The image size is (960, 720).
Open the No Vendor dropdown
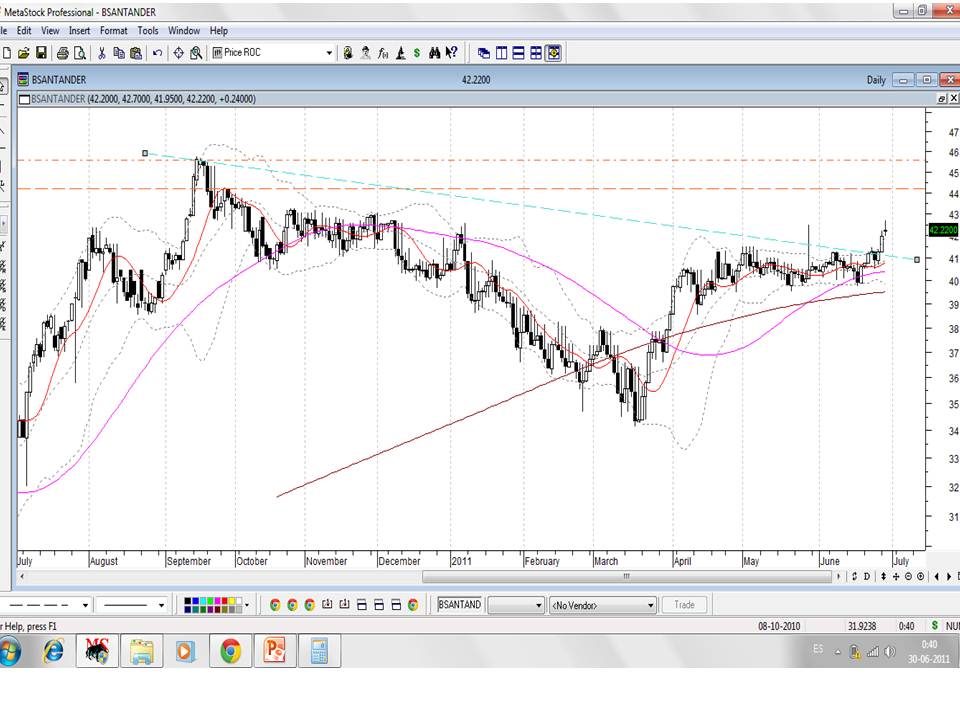pyautogui.click(x=650, y=605)
